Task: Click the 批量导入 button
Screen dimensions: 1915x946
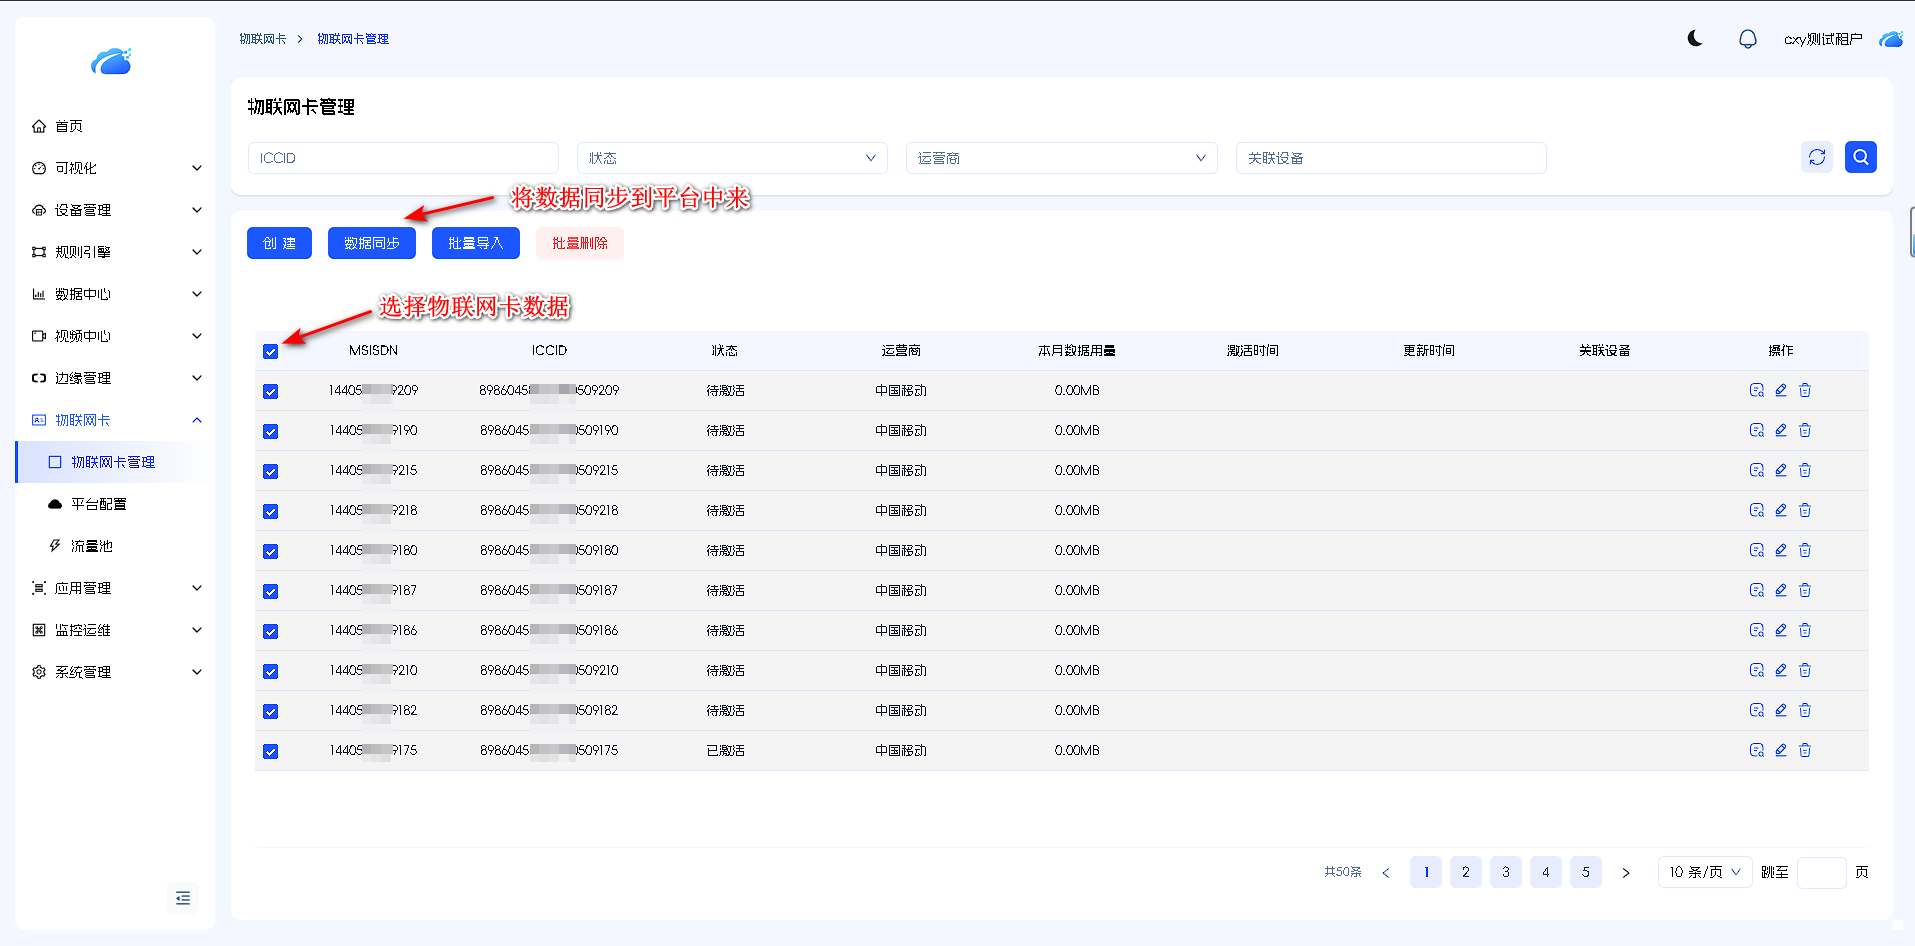Action: click(x=476, y=243)
